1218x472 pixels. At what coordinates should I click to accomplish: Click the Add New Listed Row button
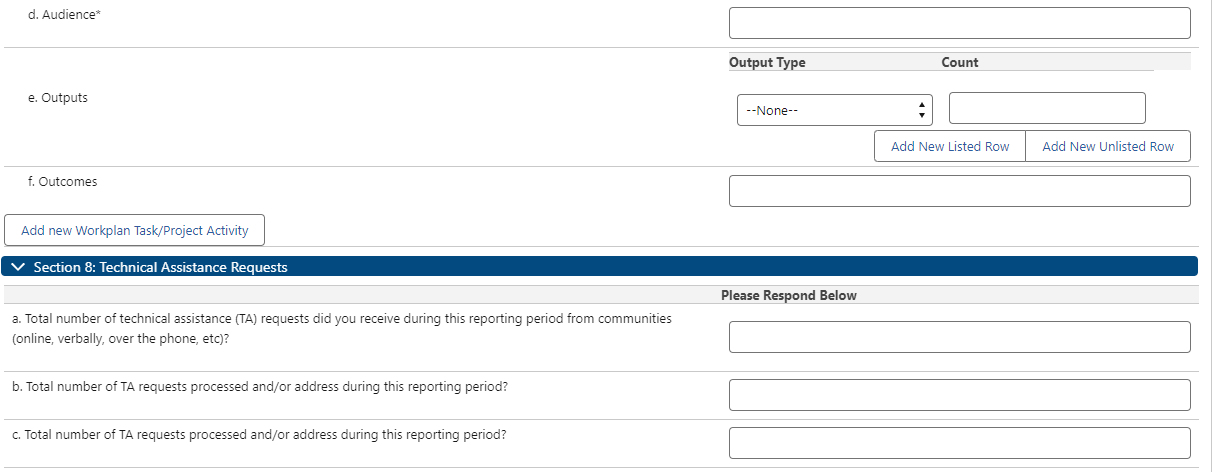950,146
